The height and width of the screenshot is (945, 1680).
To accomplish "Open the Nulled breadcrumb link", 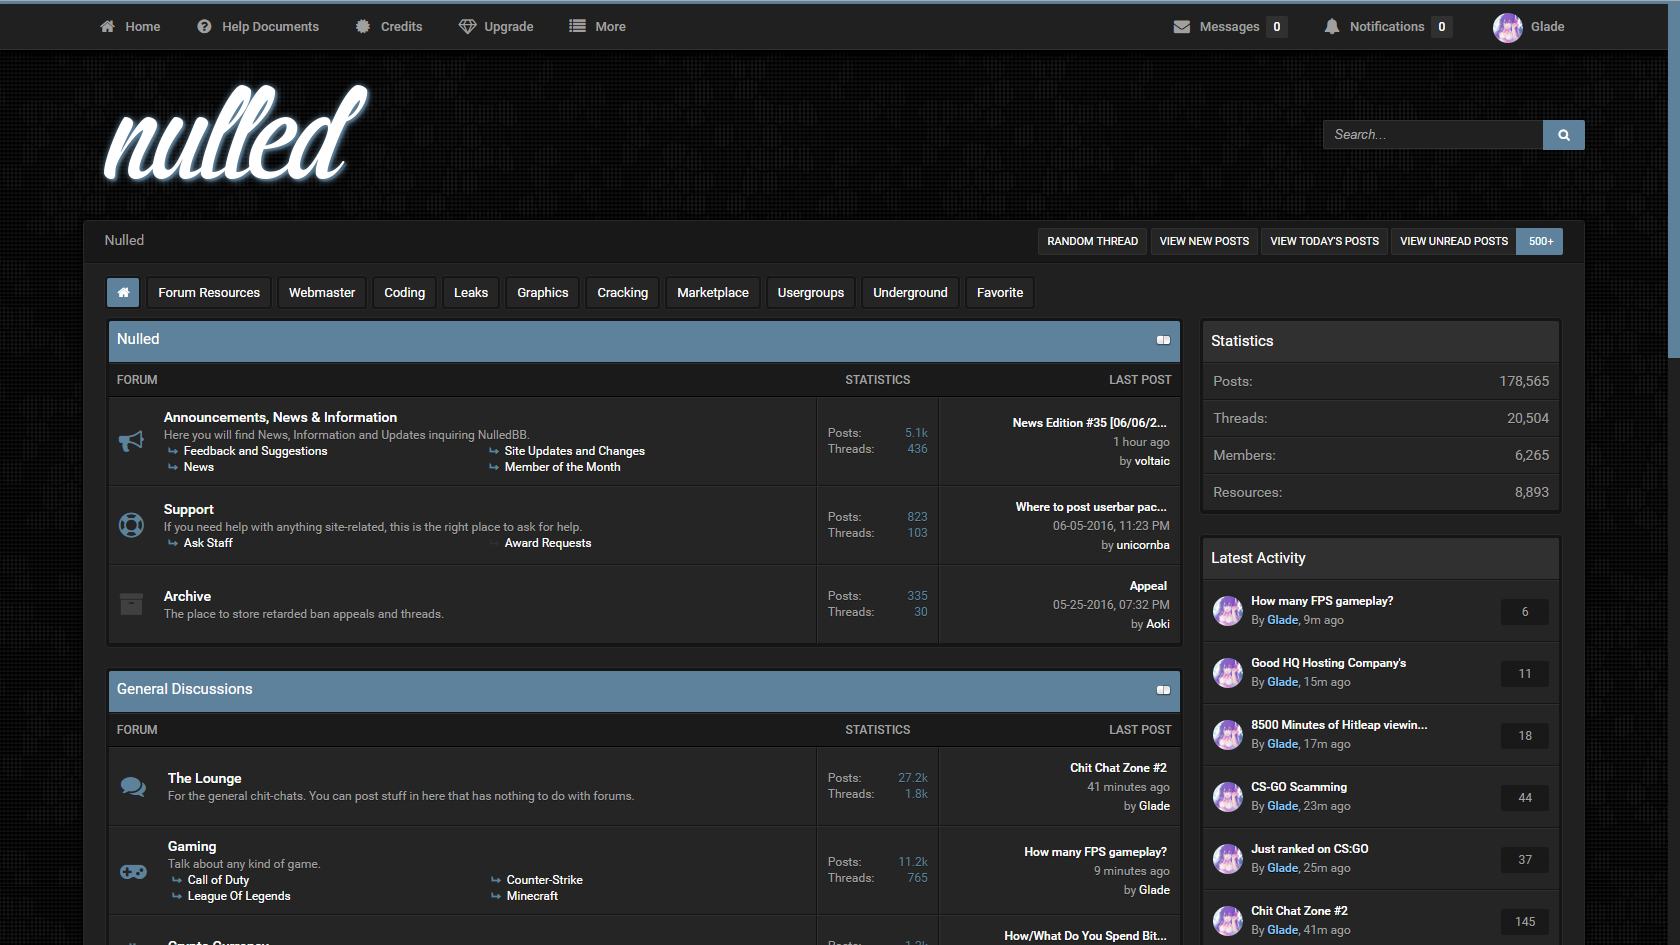I will click(x=124, y=240).
